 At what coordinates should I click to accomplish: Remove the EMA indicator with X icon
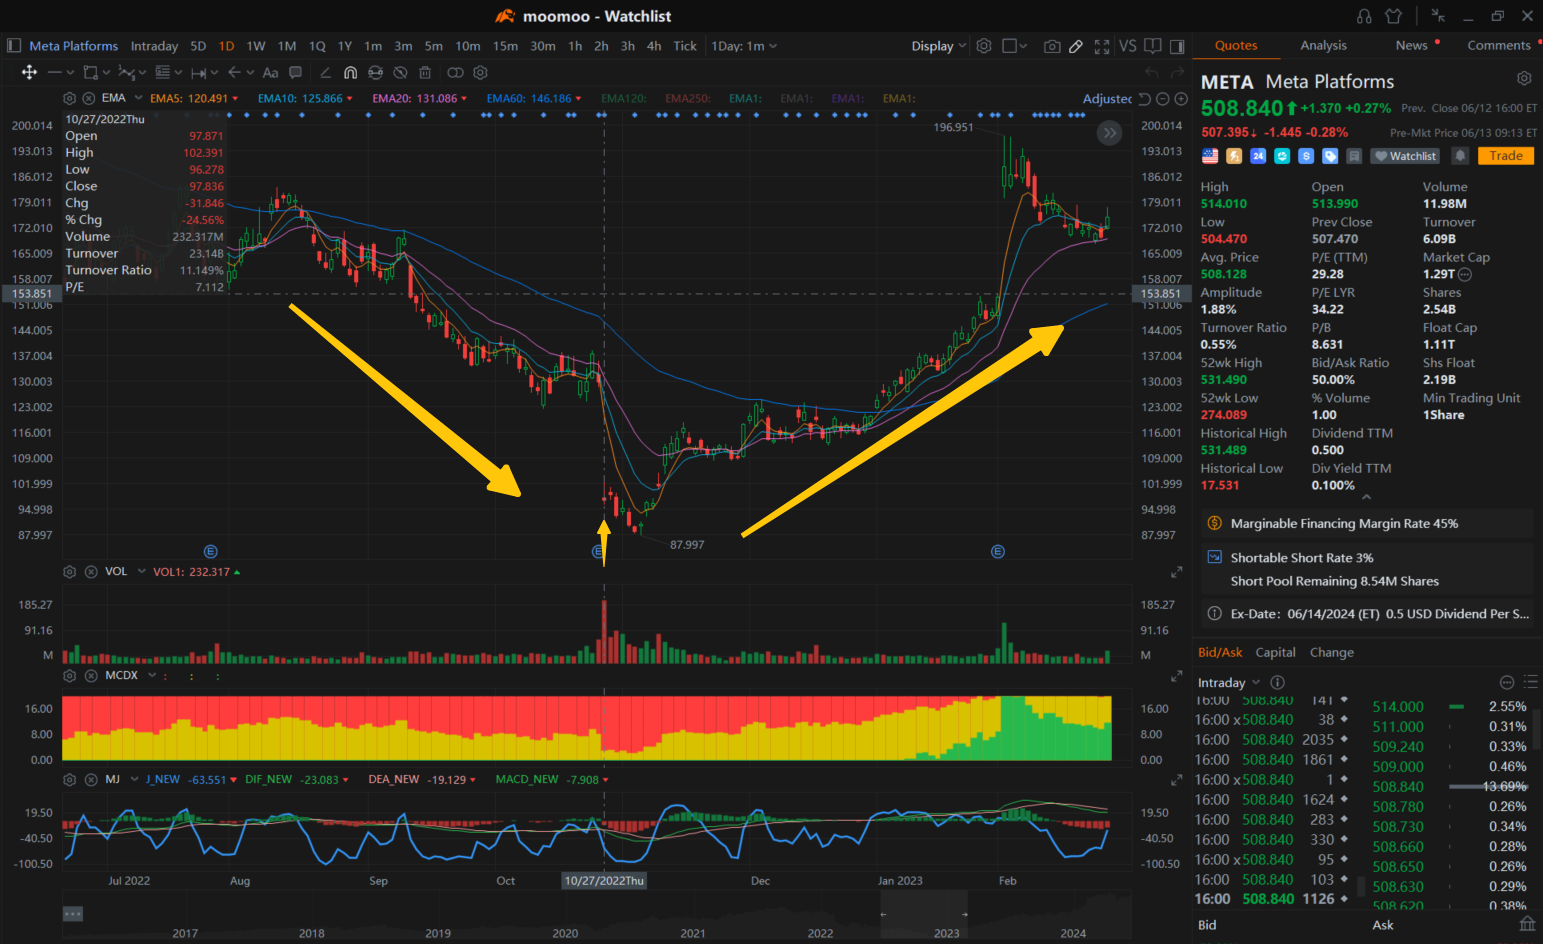tap(88, 98)
